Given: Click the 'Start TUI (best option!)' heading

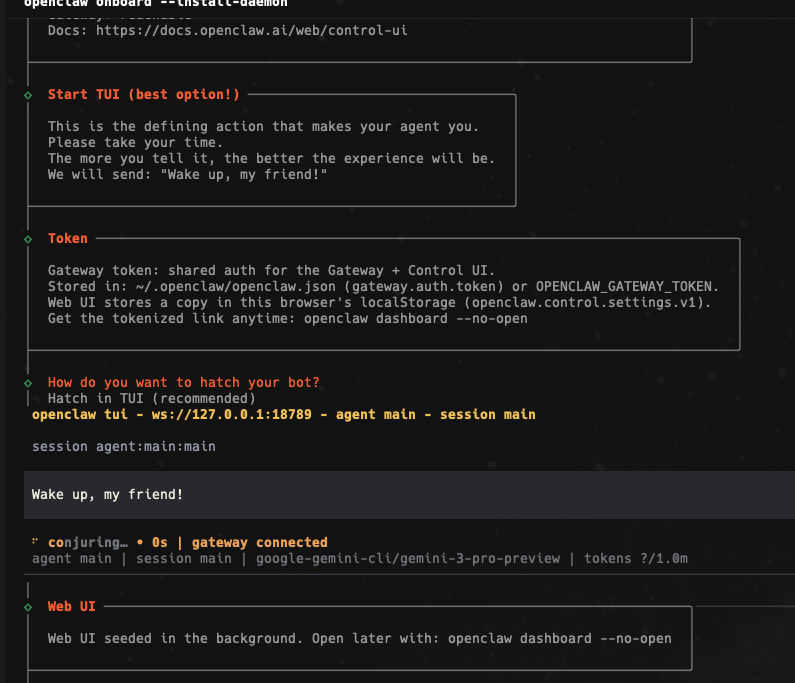Looking at the screenshot, I should point(143,95).
